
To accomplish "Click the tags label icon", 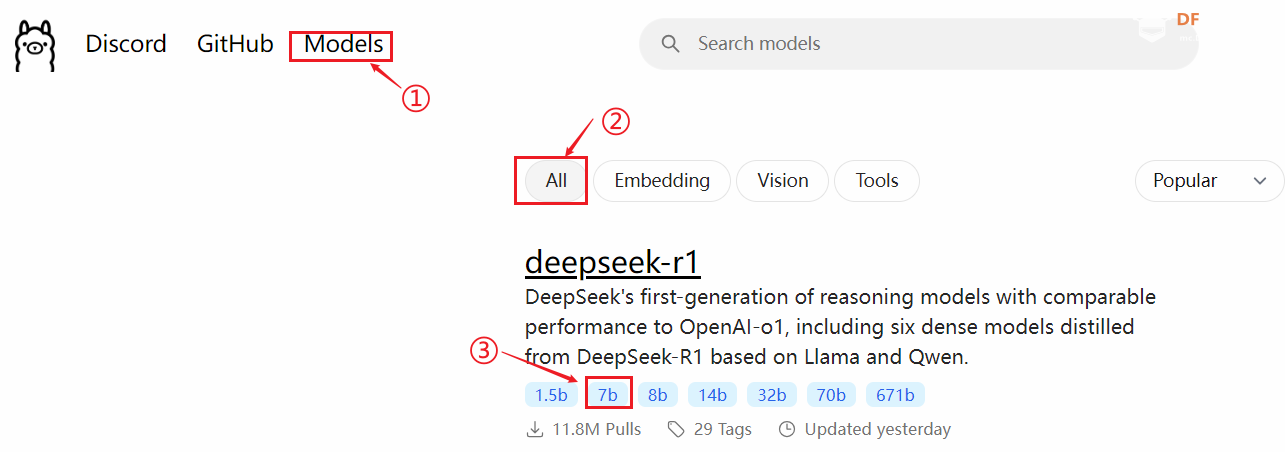I will [x=676, y=429].
